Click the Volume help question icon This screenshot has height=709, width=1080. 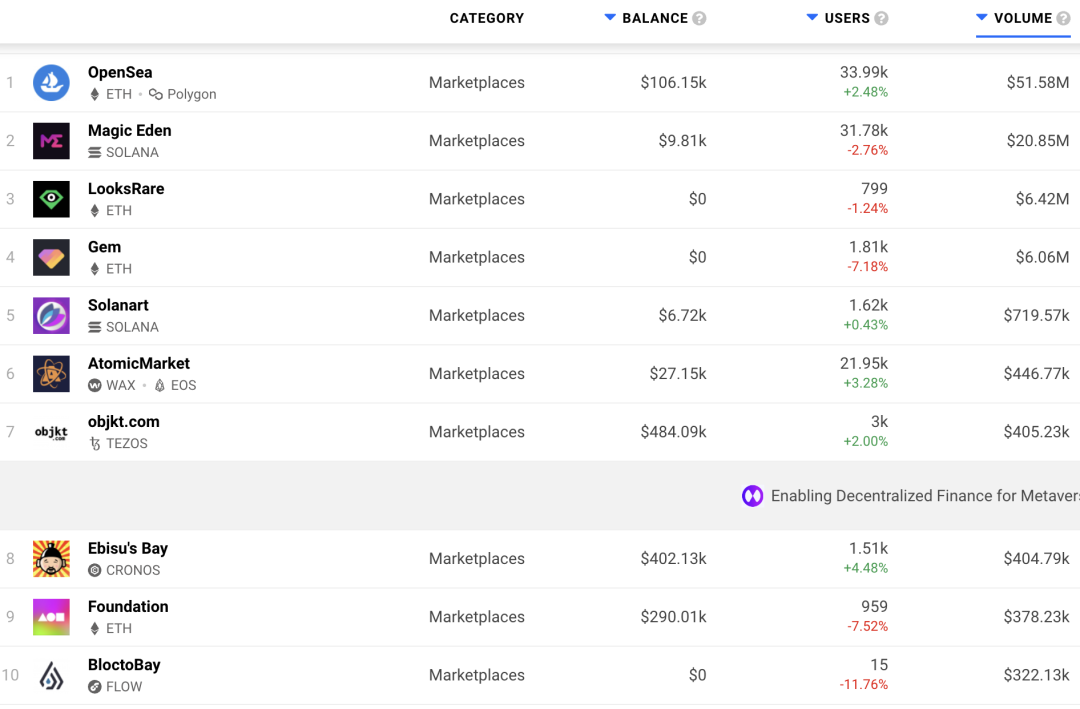click(x=1063, y=19)
